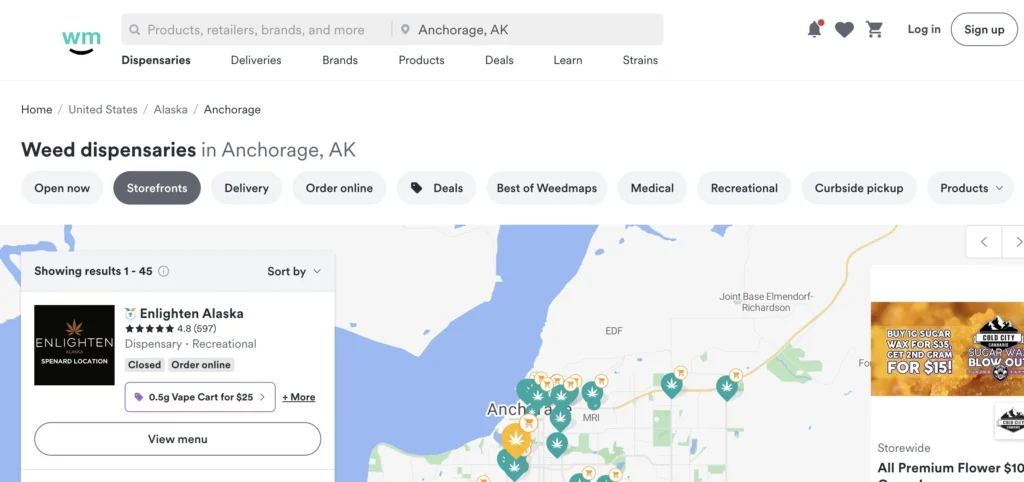
Task: Toggle Storefronts filter
Action: point(157,188)
